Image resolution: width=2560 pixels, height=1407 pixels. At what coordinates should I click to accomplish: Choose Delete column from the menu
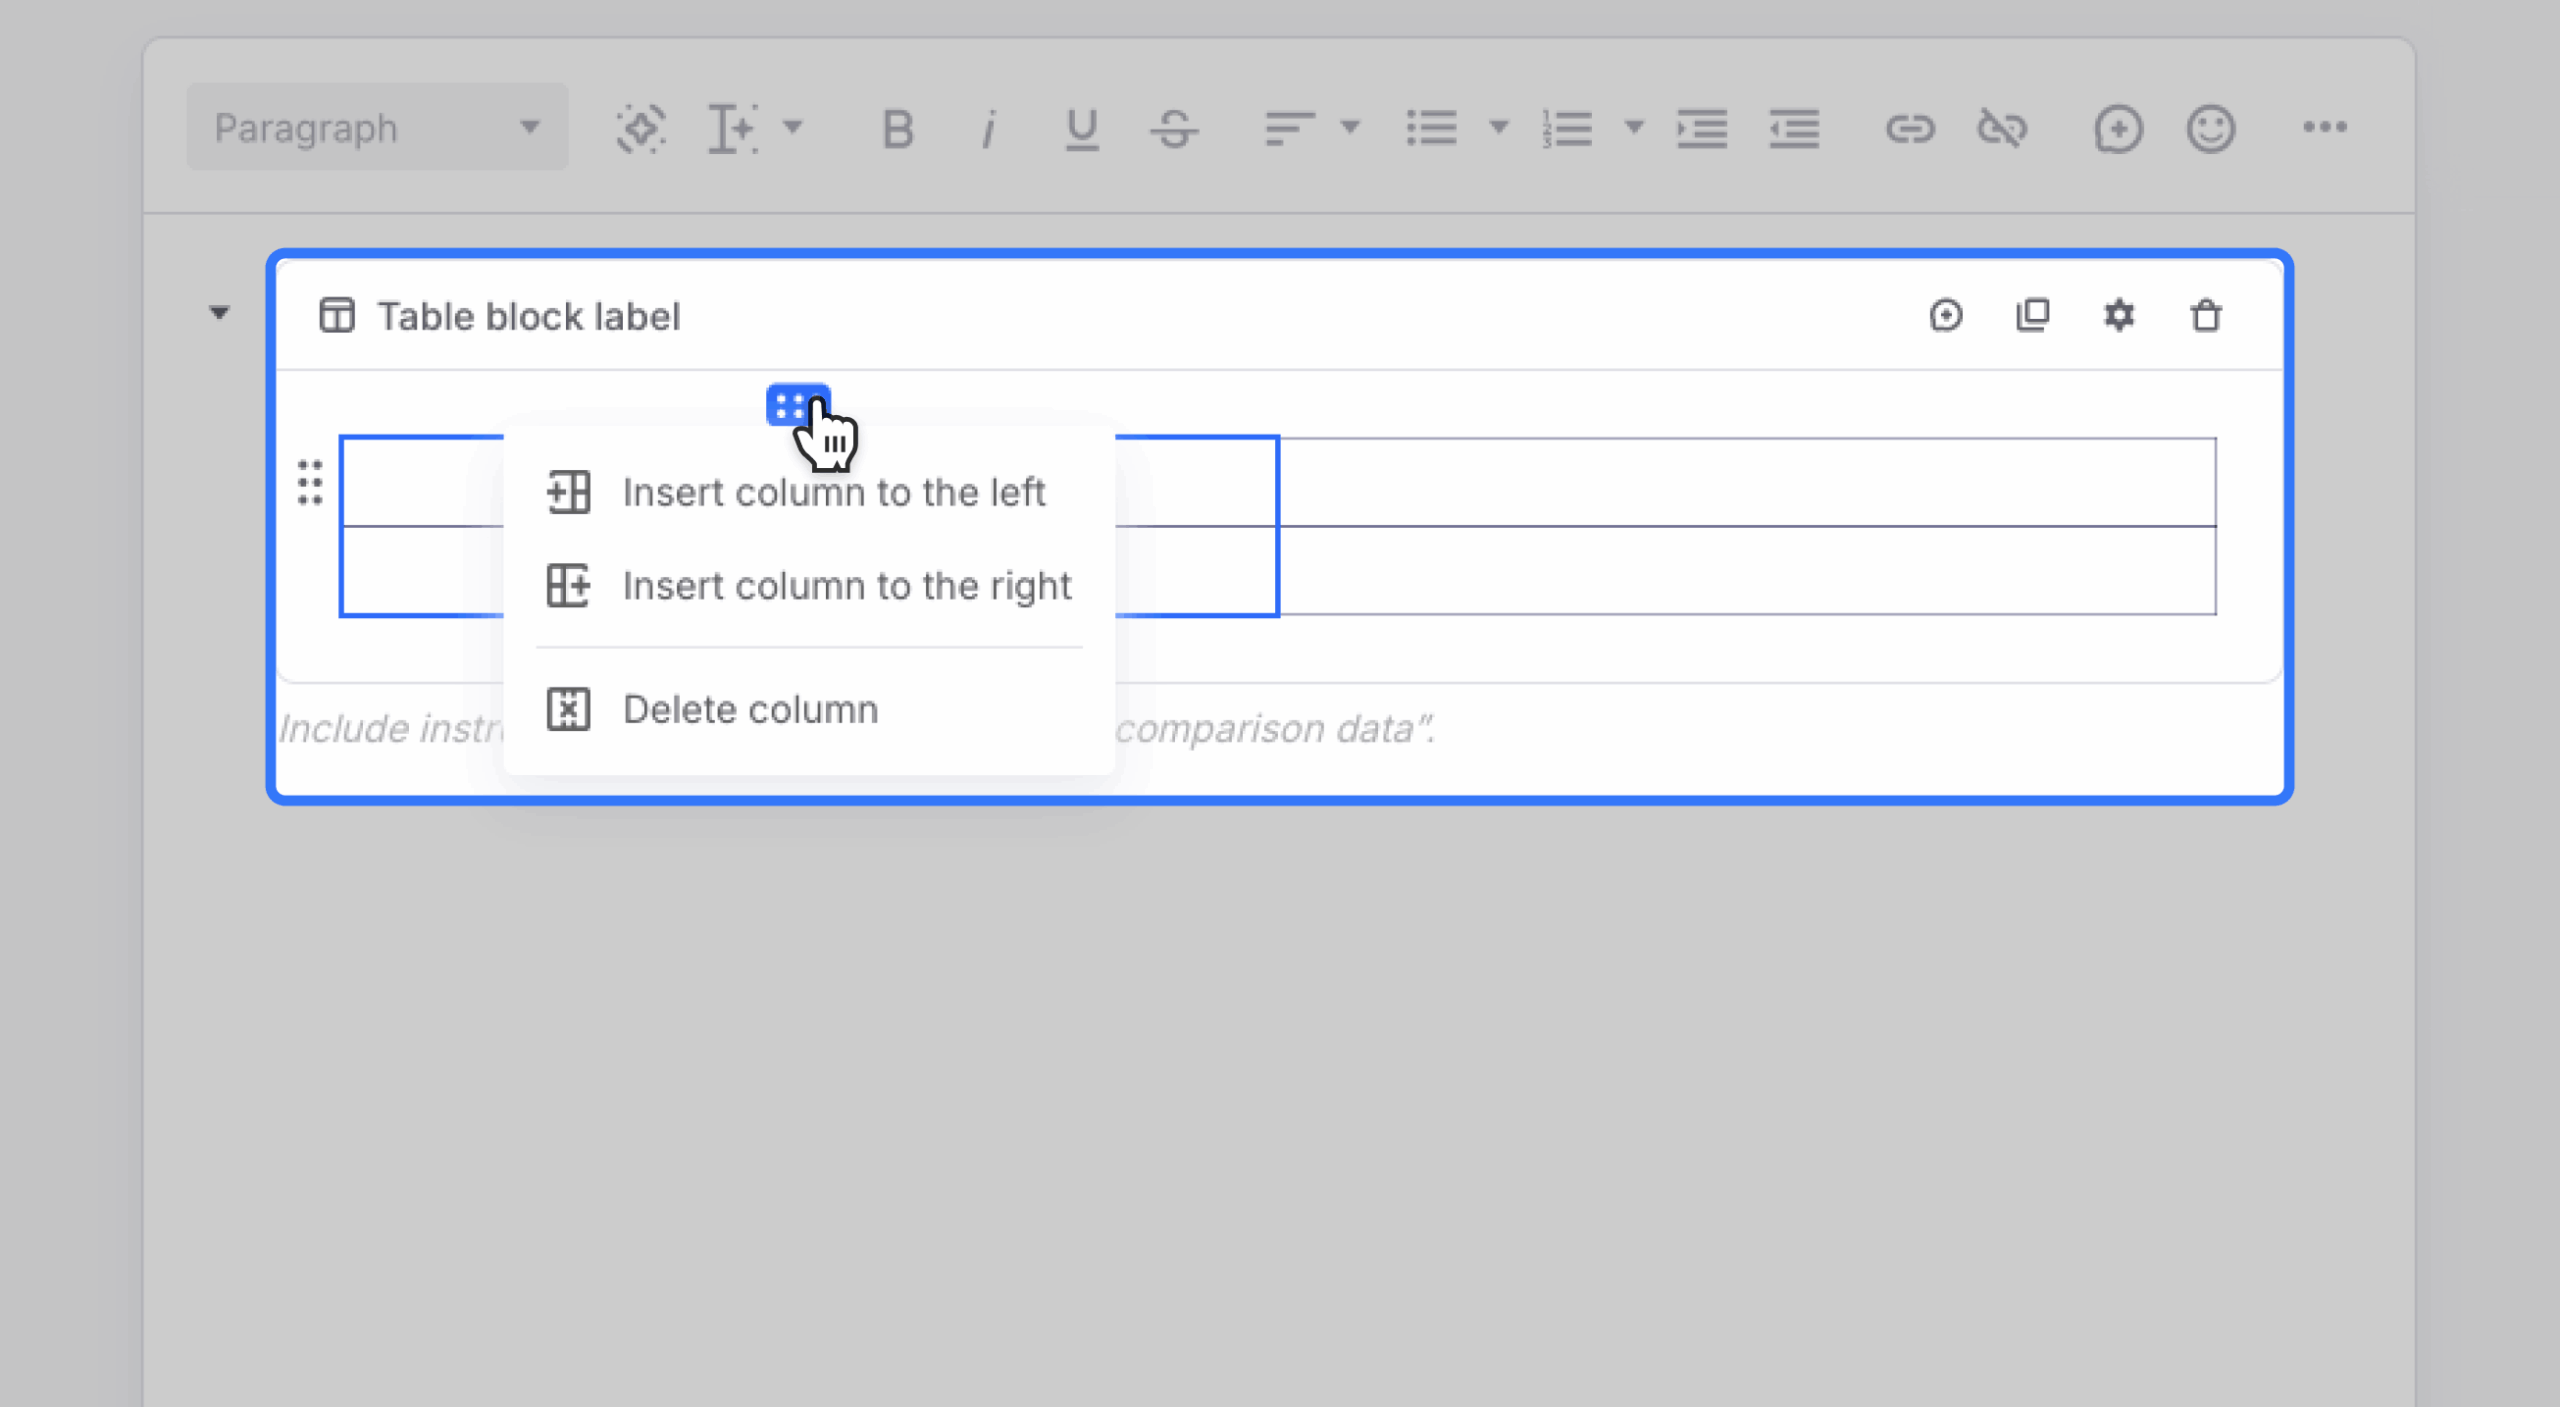click(x=751, y=709)
